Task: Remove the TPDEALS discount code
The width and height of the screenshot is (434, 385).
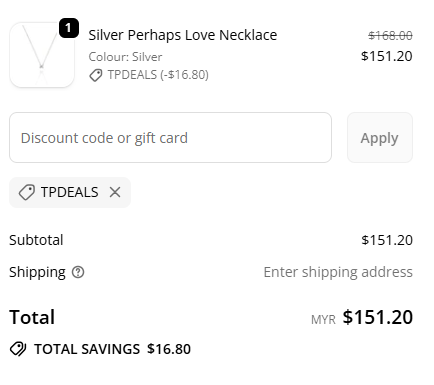Action: coord(115,192)
